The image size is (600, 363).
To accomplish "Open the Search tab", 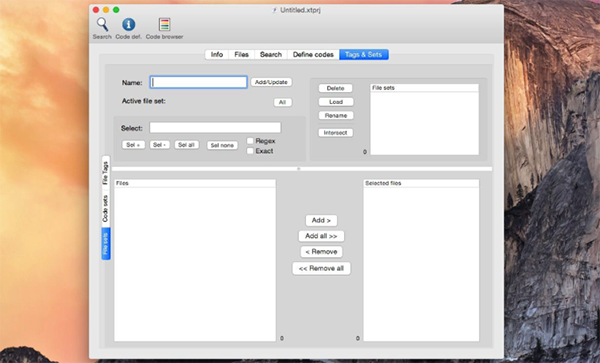I will (271, 55).
